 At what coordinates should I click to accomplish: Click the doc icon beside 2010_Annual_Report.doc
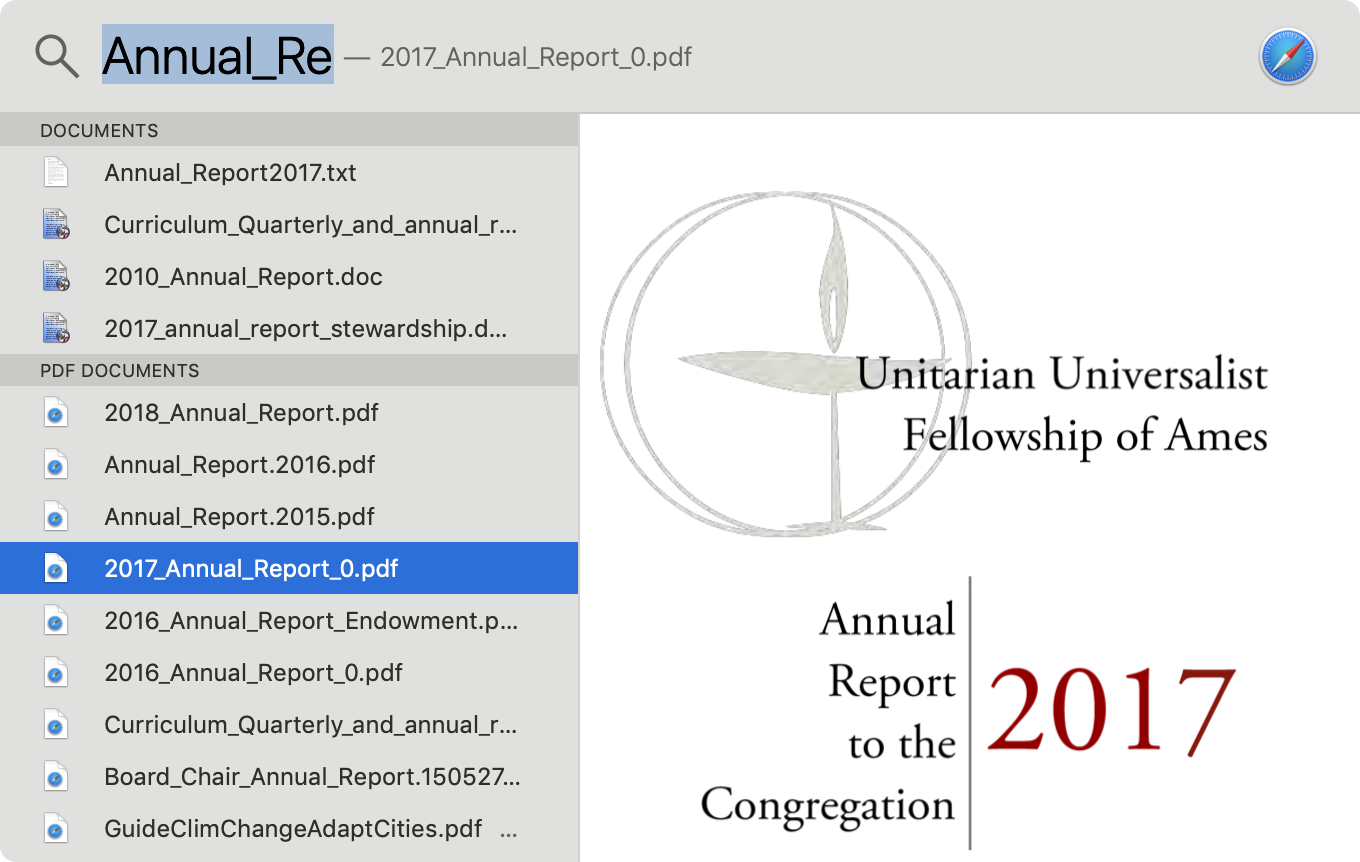click(x=56, y=276)
